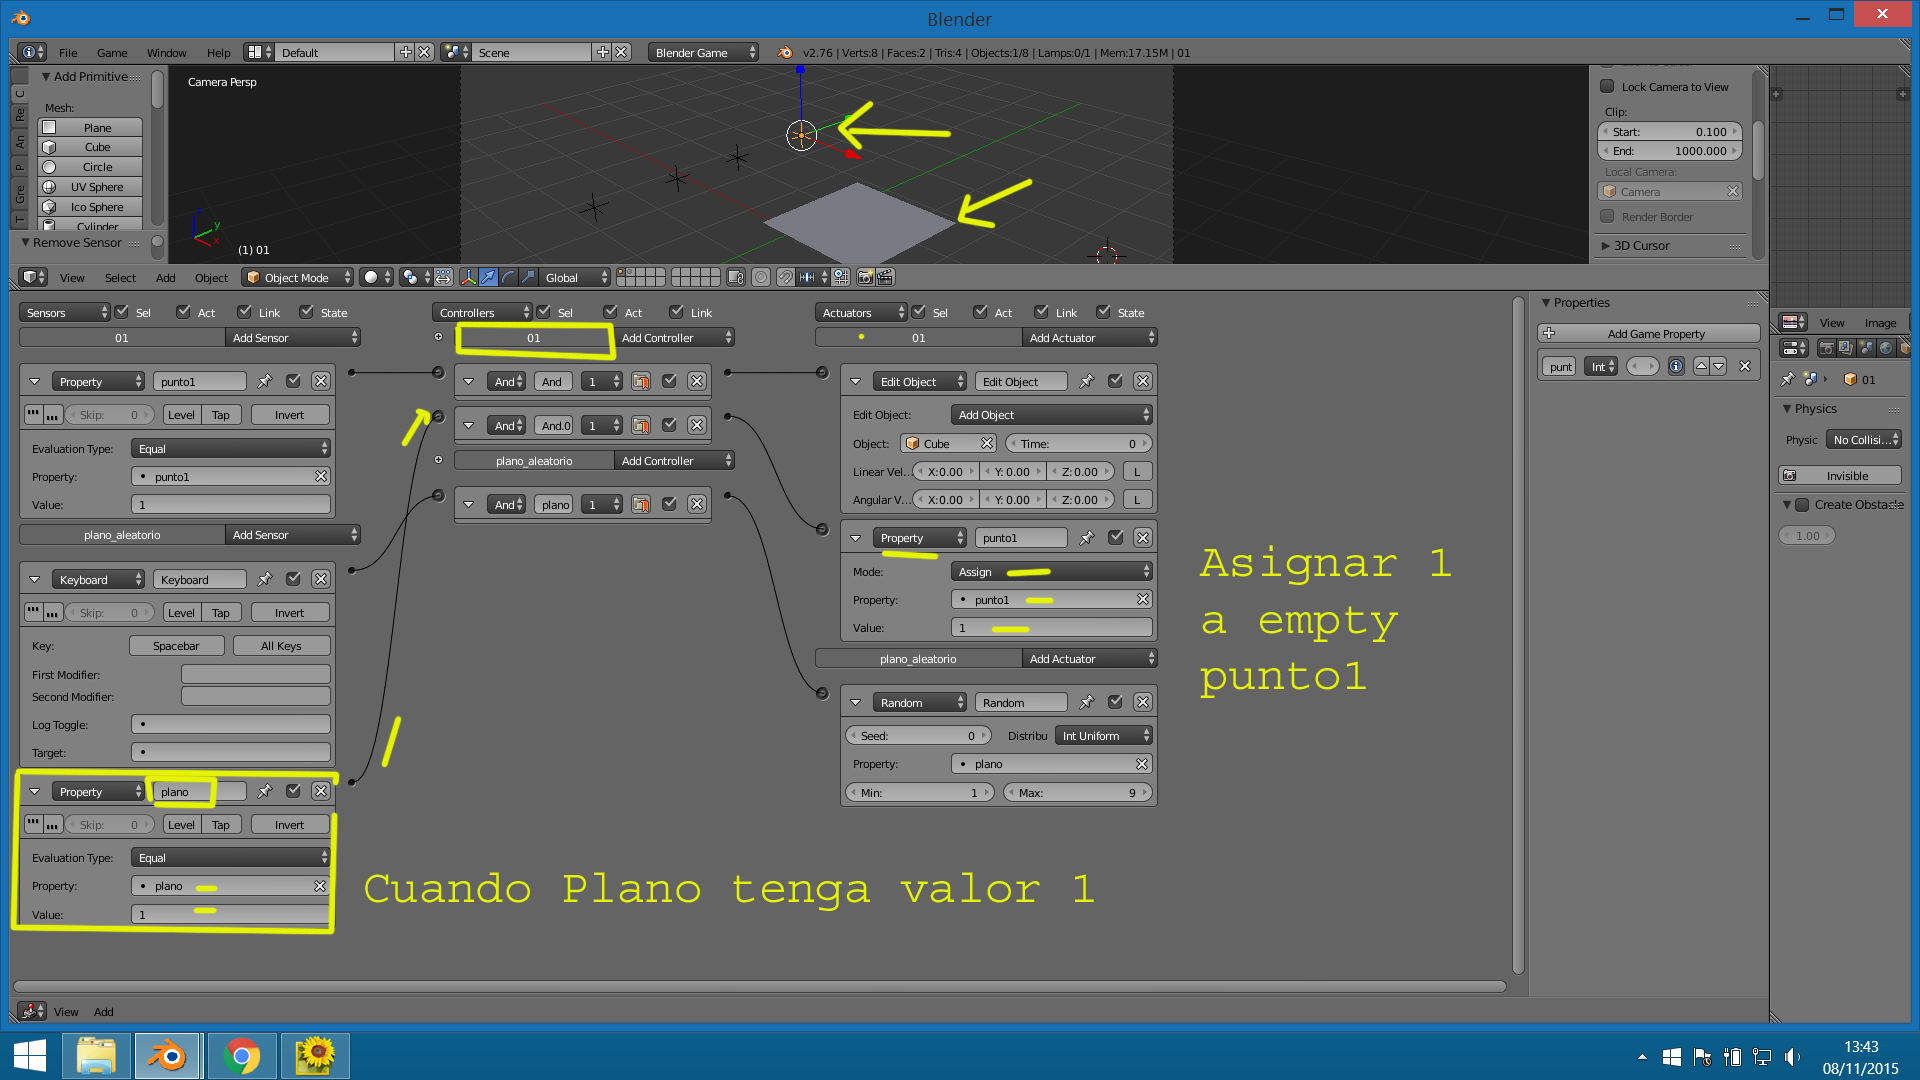Open the Blender Game engine dropdown
This screenshot has height=1080, width=1920.
[x=703, y=52]
